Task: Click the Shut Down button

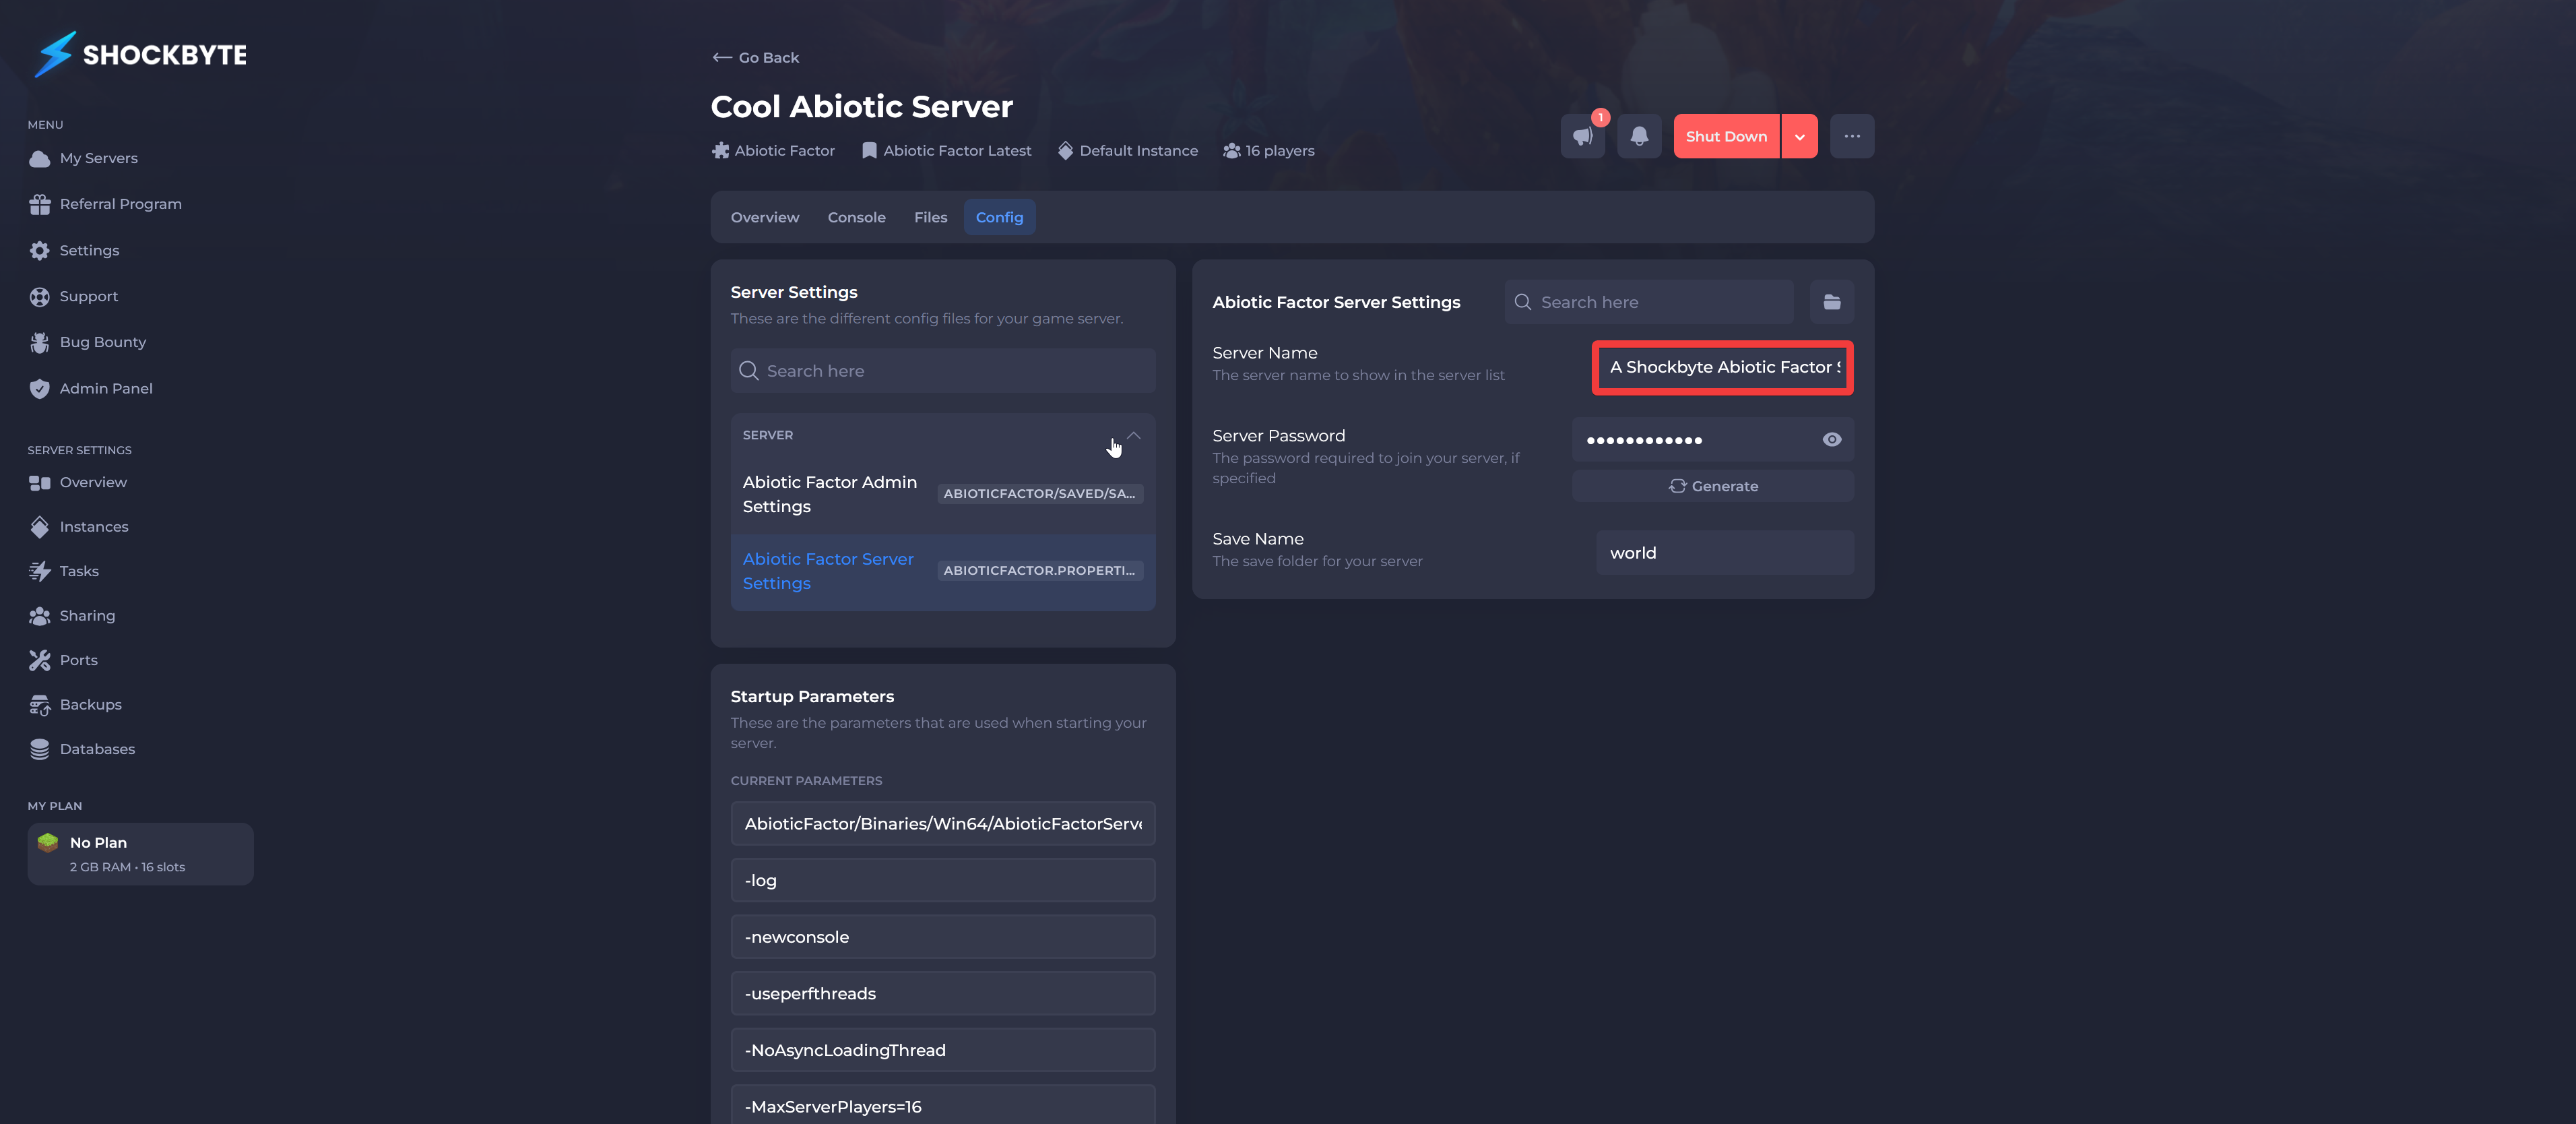Action: pos(1726,136)
